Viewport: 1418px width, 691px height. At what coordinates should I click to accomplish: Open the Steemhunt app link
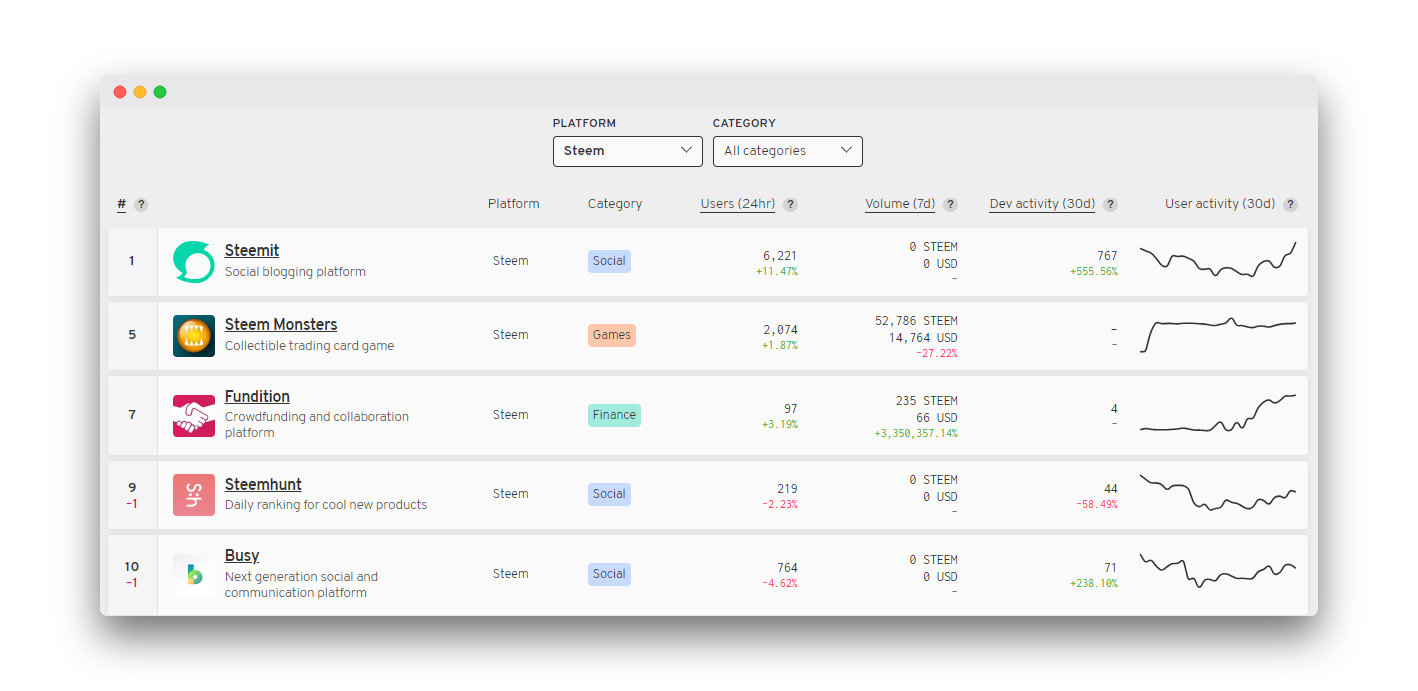(x=263, y=485)
